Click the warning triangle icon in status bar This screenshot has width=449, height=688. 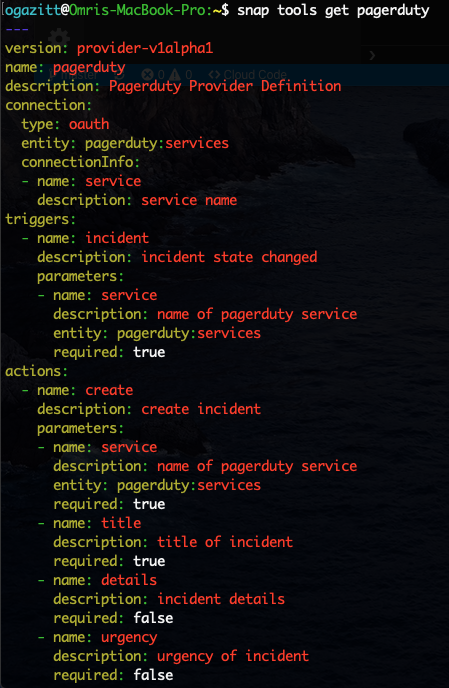[x=175, y=75]
